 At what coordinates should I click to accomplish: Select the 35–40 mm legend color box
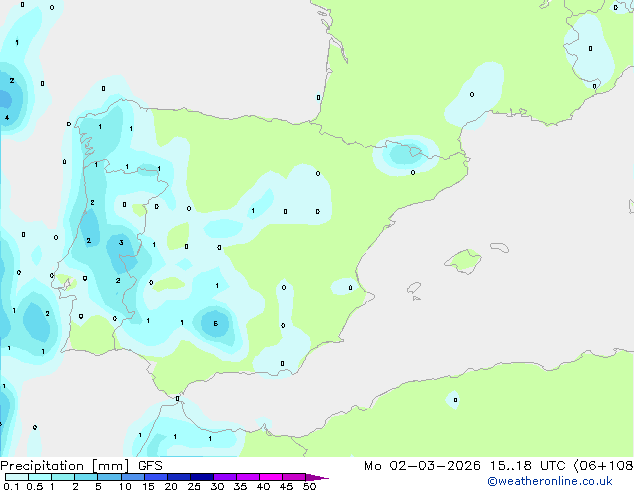click(x=248, y=477)
